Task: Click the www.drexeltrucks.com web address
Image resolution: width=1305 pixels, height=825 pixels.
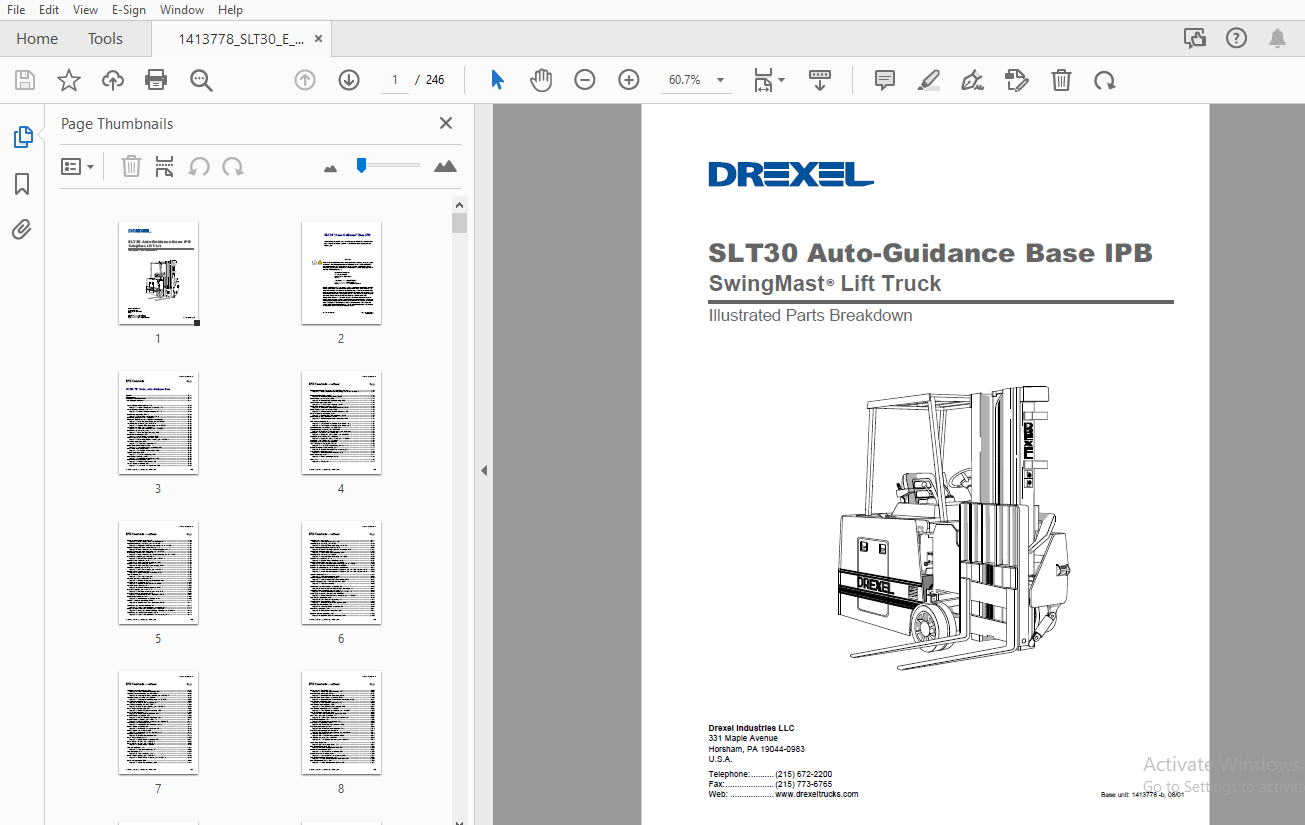Action: coord(816,794)
